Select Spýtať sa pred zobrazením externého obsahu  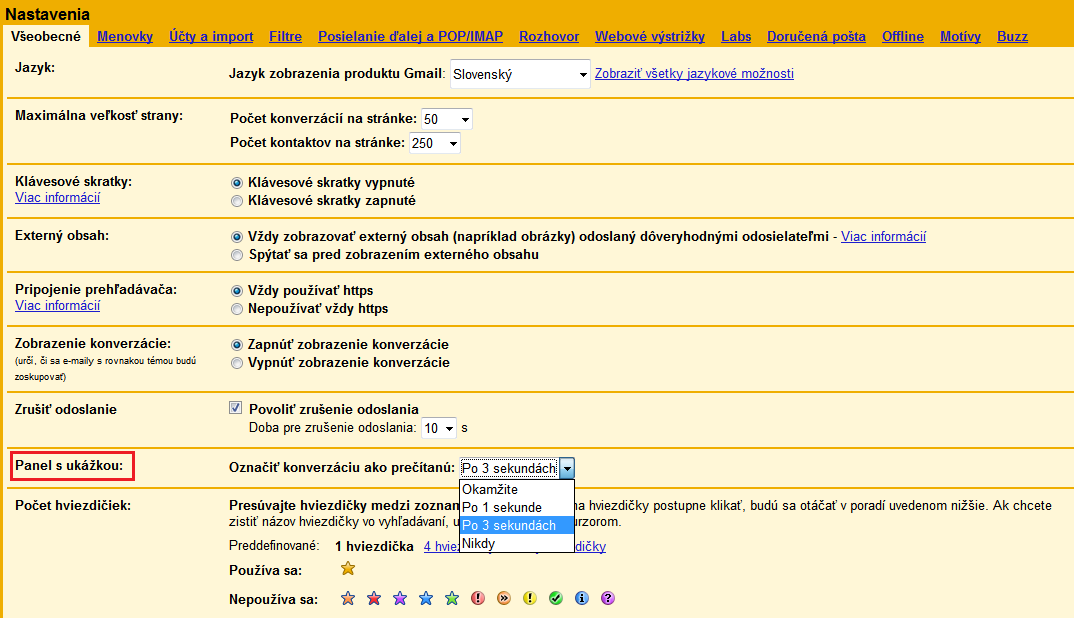(x=237, y=255)
